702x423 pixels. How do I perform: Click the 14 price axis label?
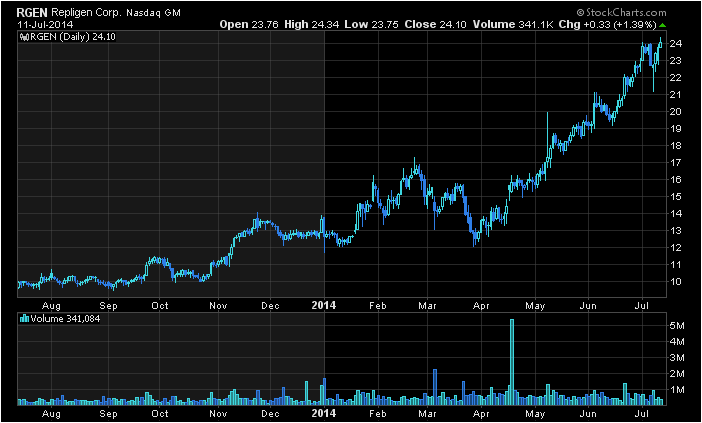(x=676, y=214)
